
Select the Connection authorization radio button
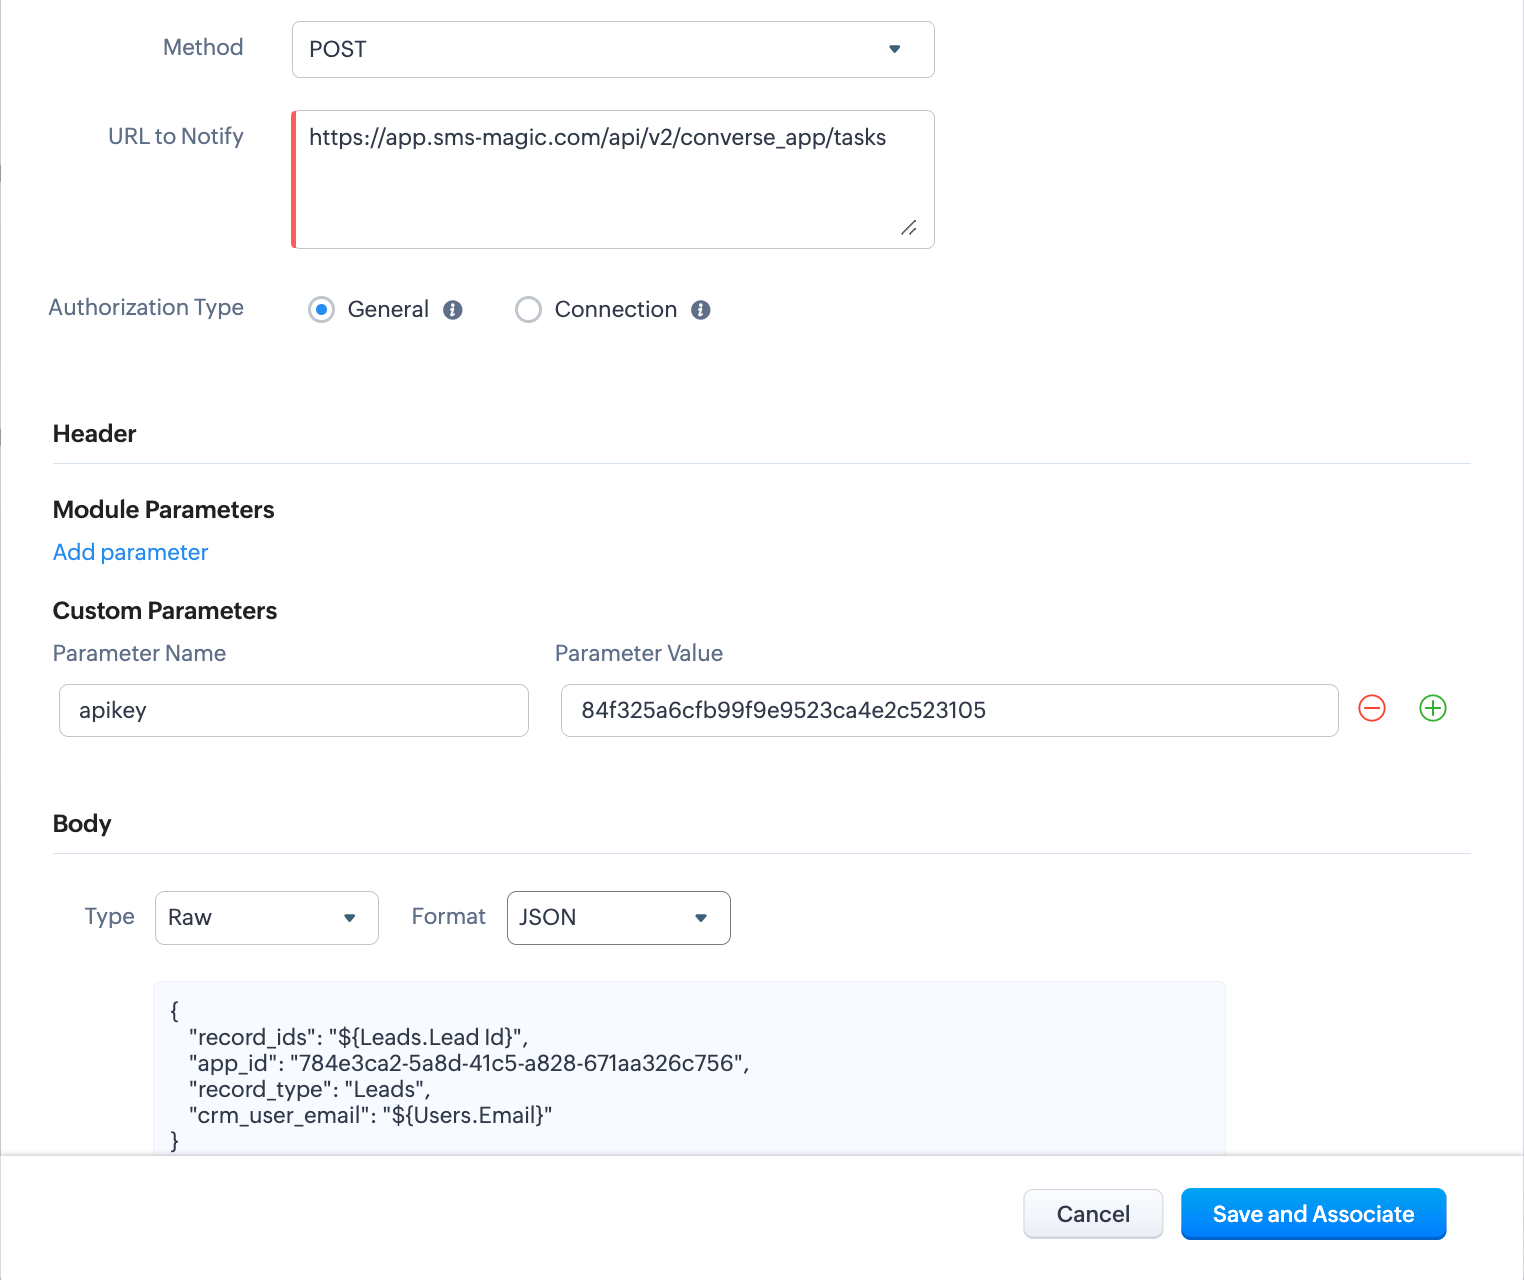tap(528, 310)
